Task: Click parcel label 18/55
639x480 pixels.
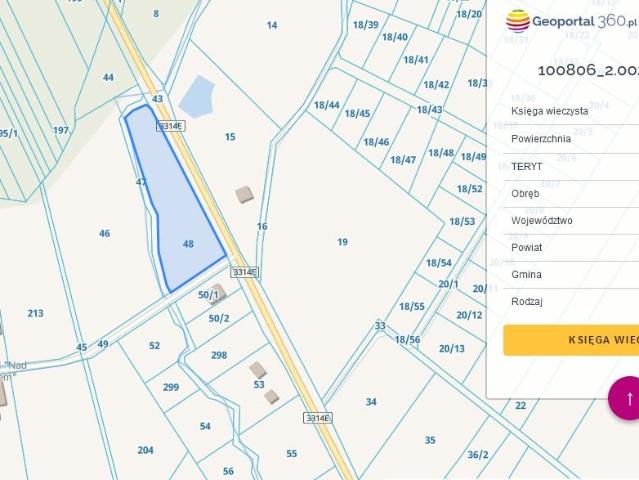Action: (x=412, y=306)
